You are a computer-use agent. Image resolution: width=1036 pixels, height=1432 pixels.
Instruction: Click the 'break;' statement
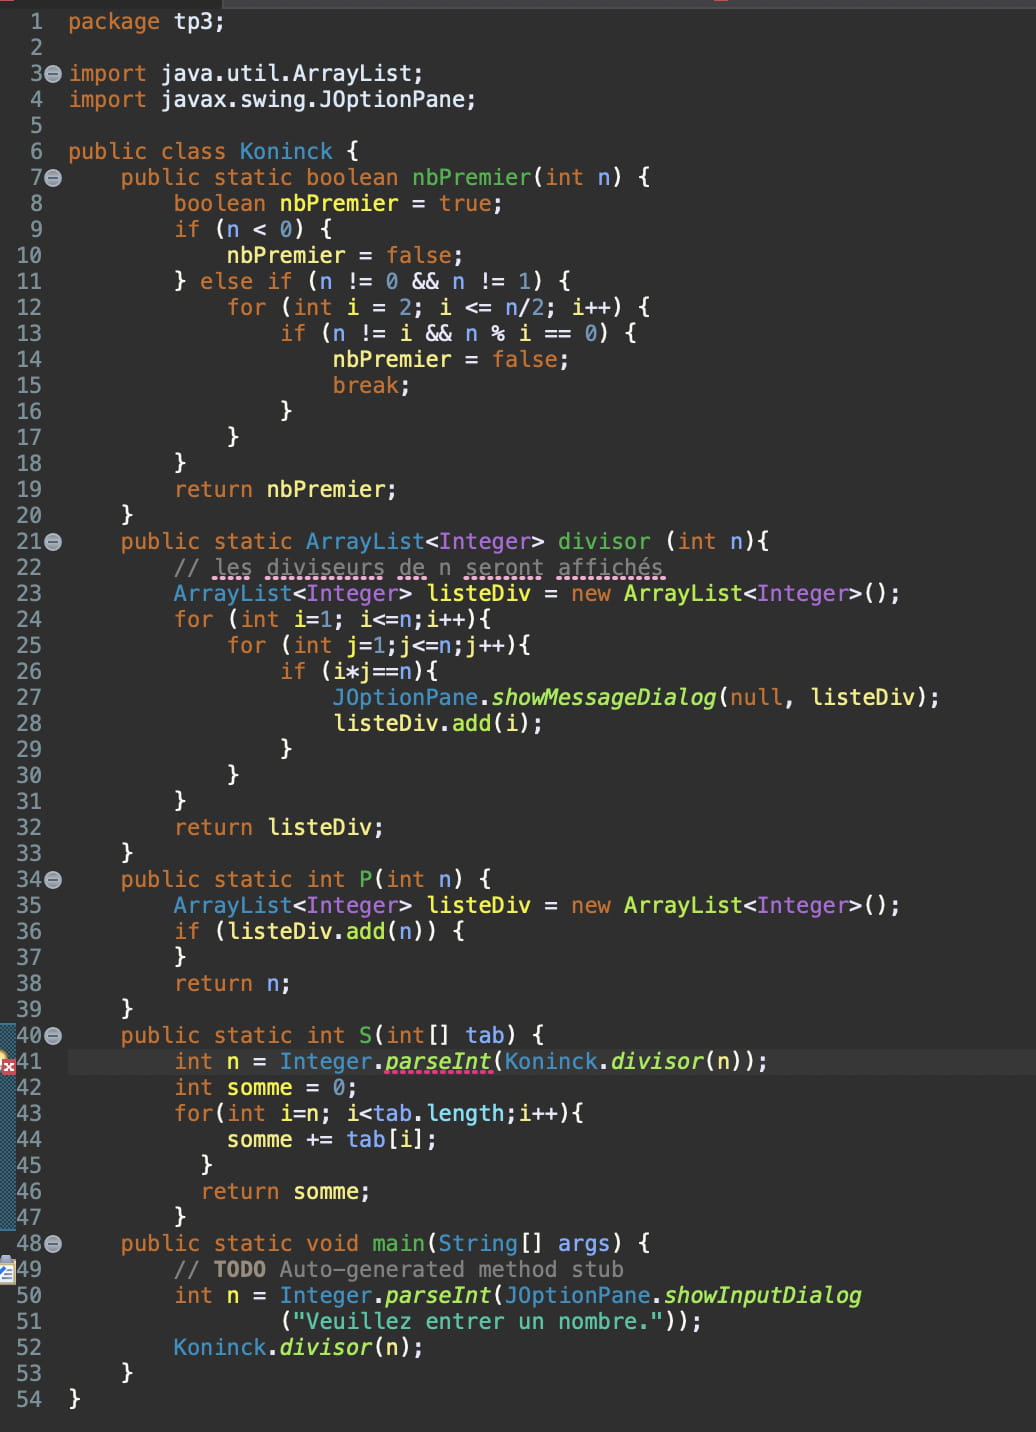click(x=371, y=386)
